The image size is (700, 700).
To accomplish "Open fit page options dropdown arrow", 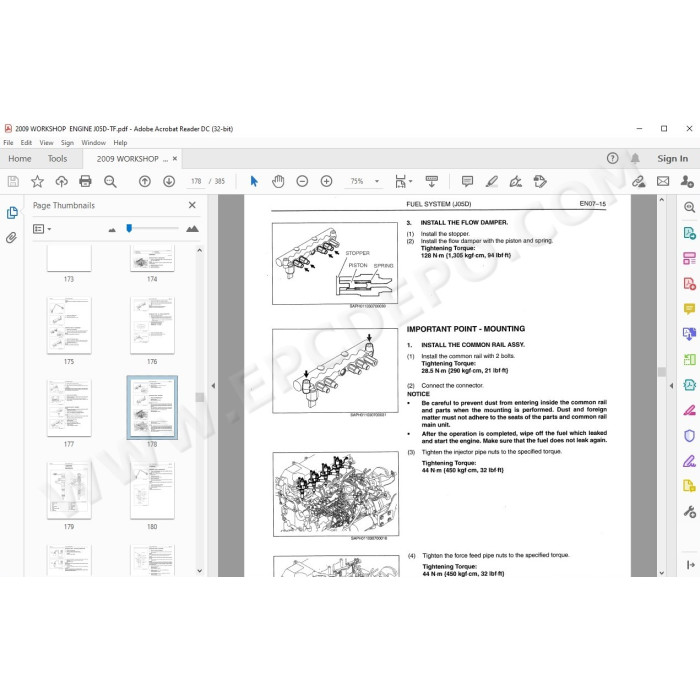I will click(410, 181).
